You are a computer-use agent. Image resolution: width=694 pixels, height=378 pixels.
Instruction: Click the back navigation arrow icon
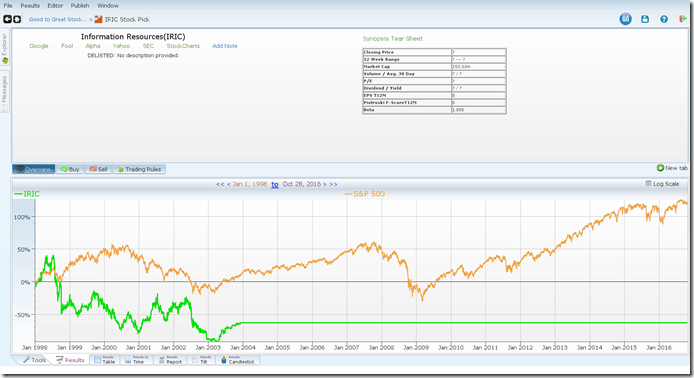pyautogui.click(x=8, y=19)
